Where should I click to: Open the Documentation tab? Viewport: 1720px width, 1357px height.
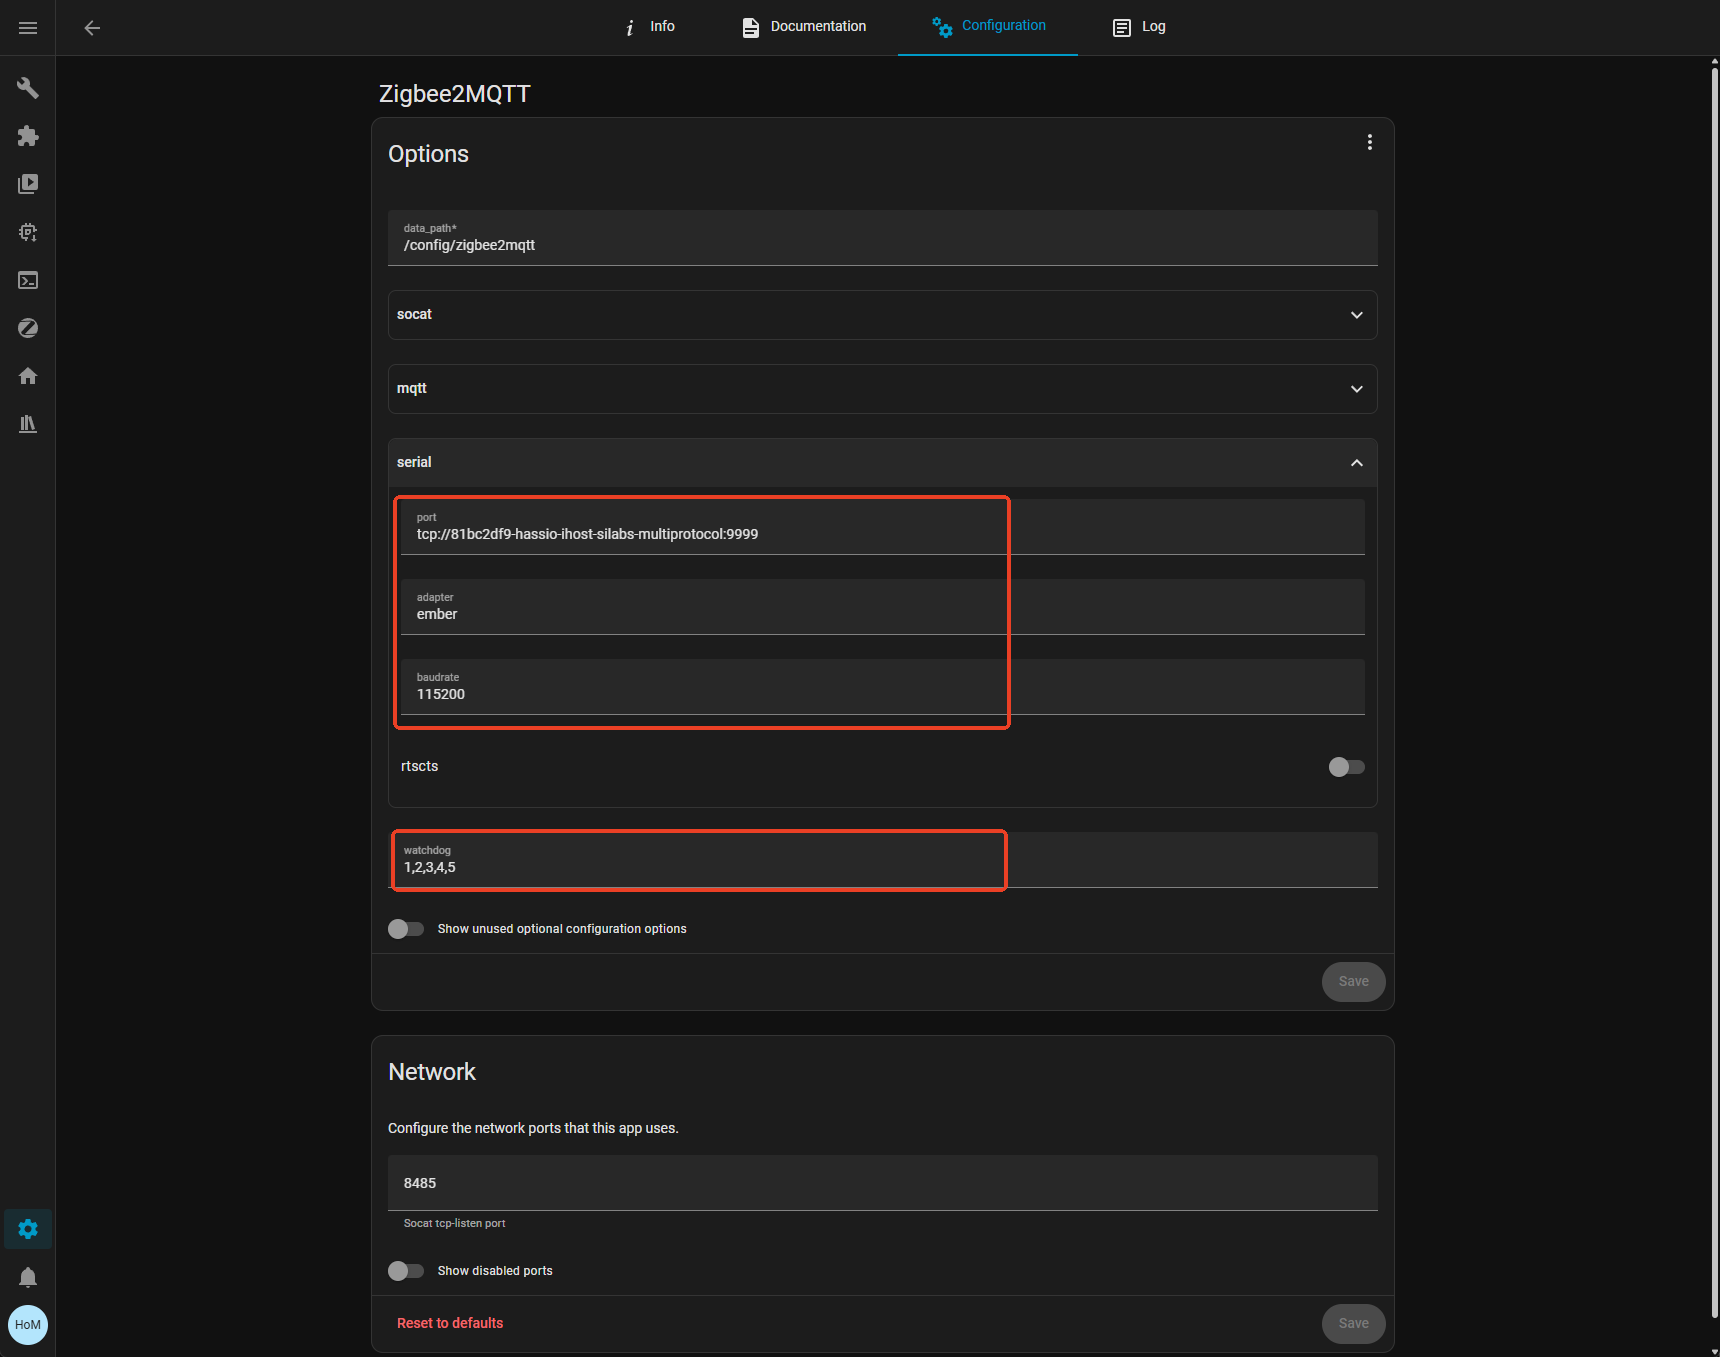pyautogui.click(x=804, y=27)
